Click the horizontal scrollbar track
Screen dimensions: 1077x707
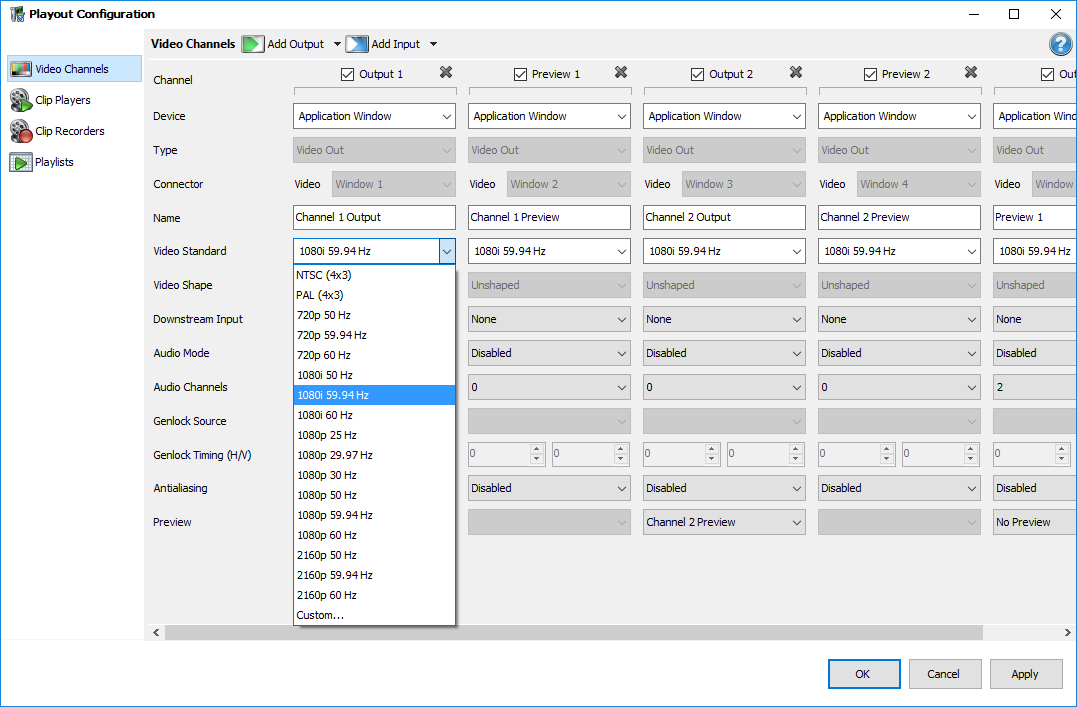pos(1020,632)
